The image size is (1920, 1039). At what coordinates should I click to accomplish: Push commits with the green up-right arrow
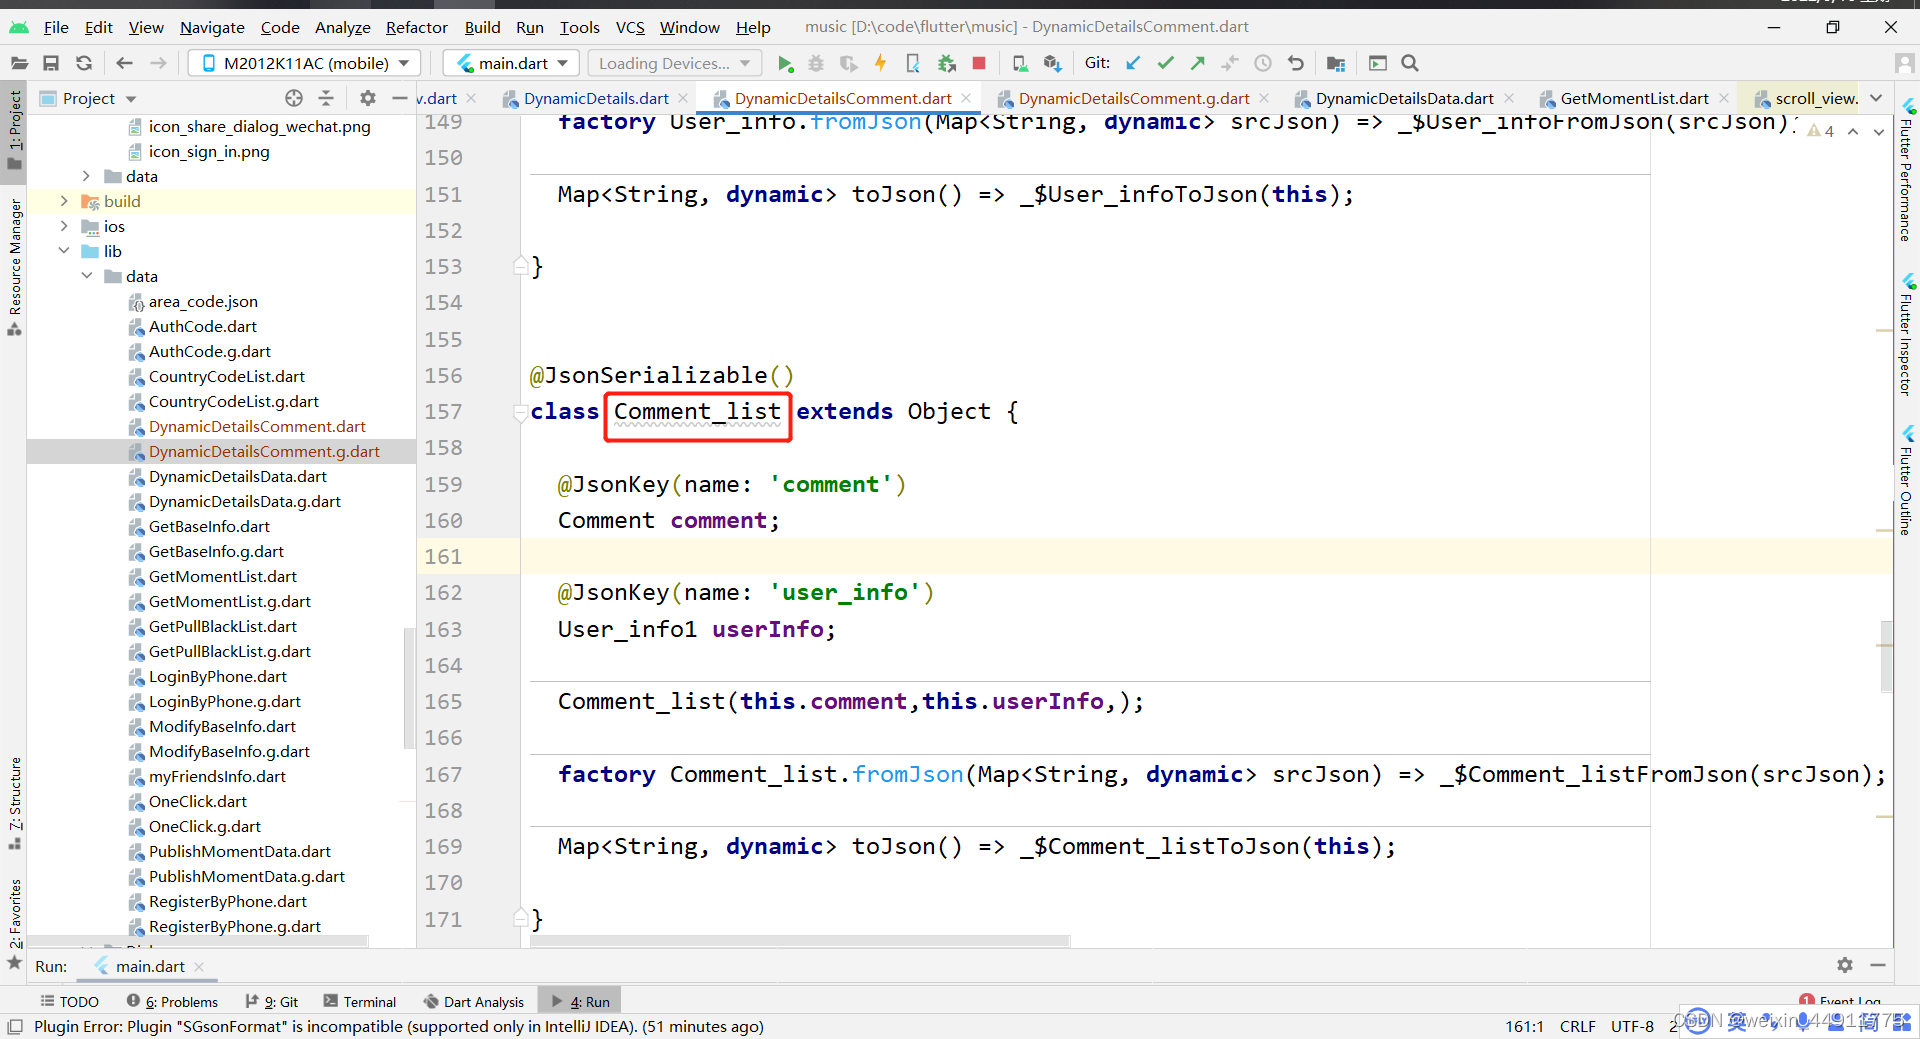[x=1198, y=63]
